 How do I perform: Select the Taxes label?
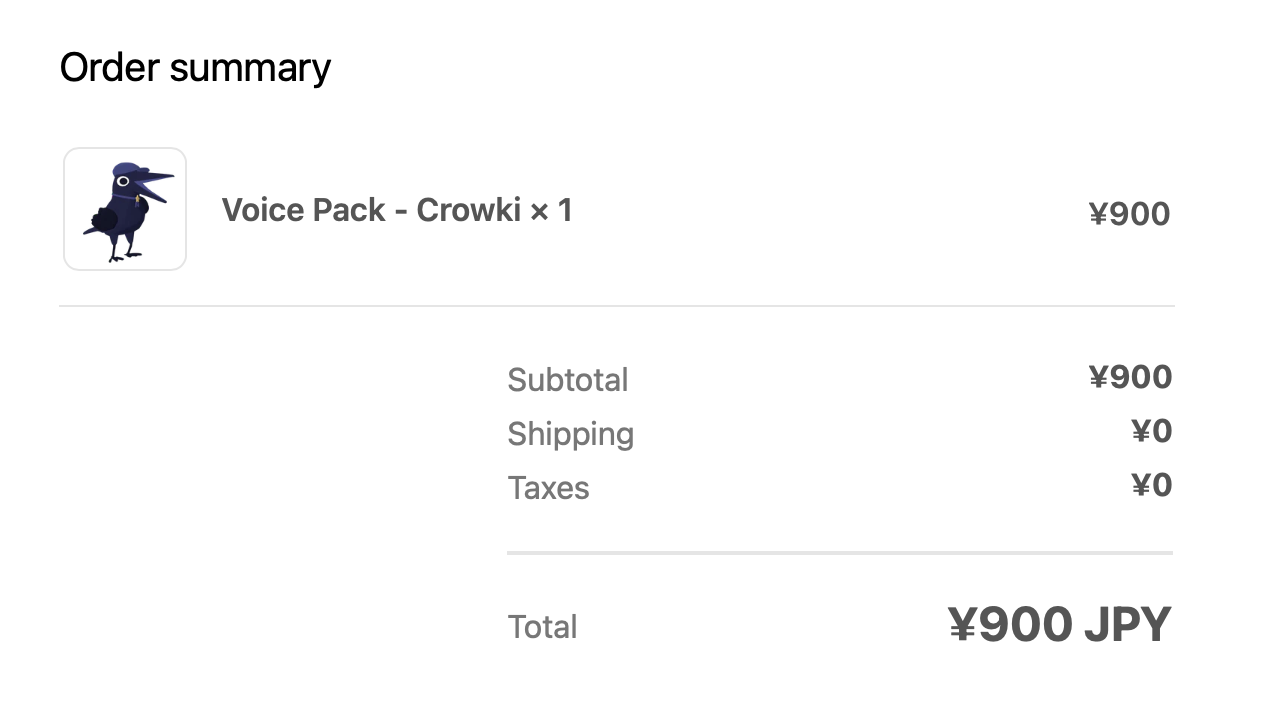(548, 488)
